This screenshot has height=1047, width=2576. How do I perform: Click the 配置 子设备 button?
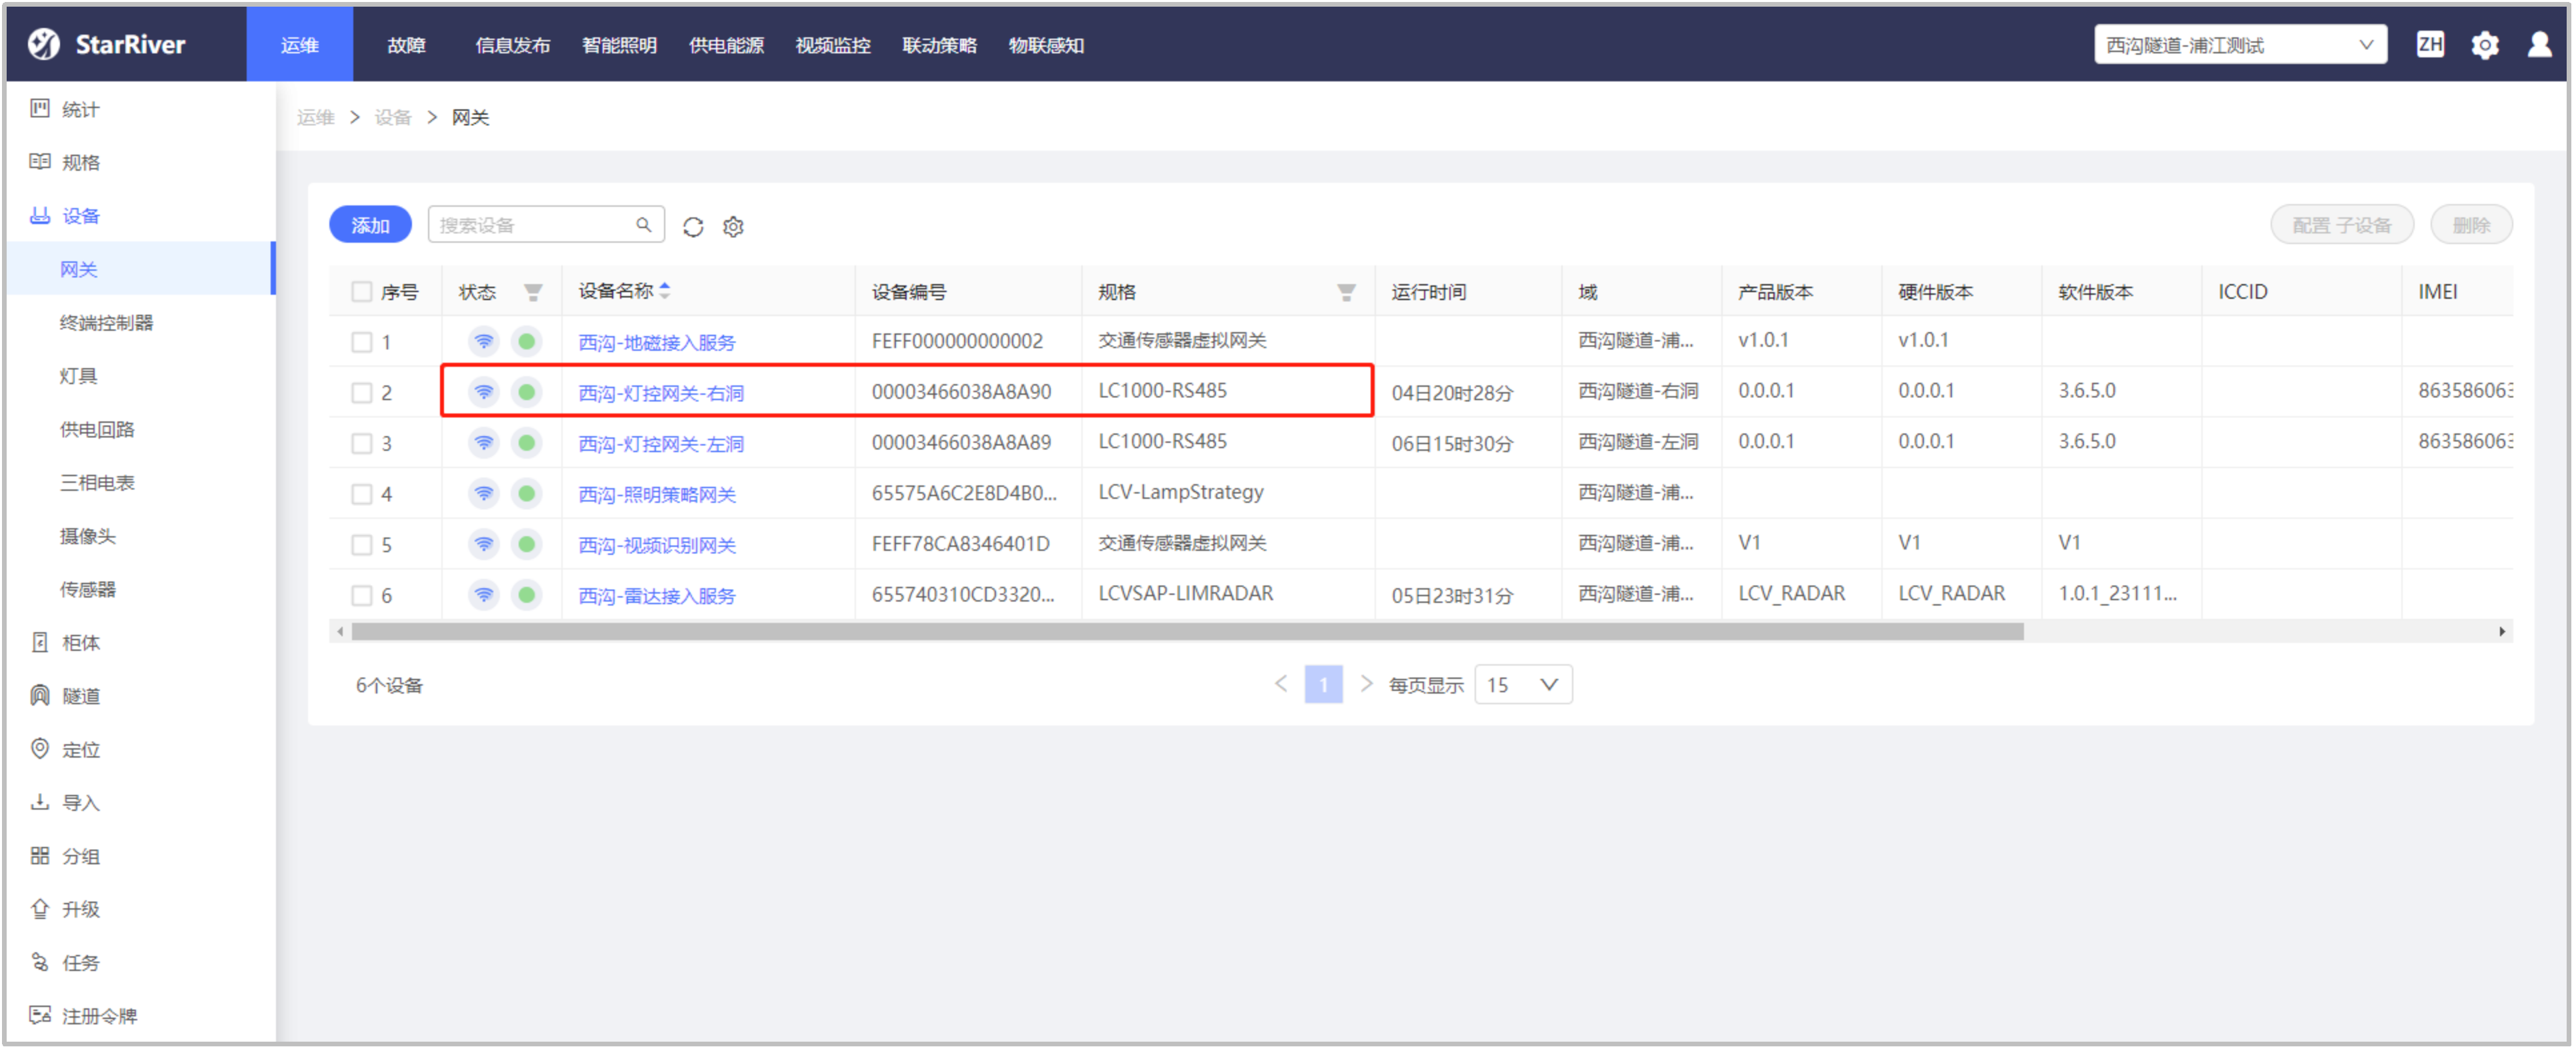pos(2342,225)
